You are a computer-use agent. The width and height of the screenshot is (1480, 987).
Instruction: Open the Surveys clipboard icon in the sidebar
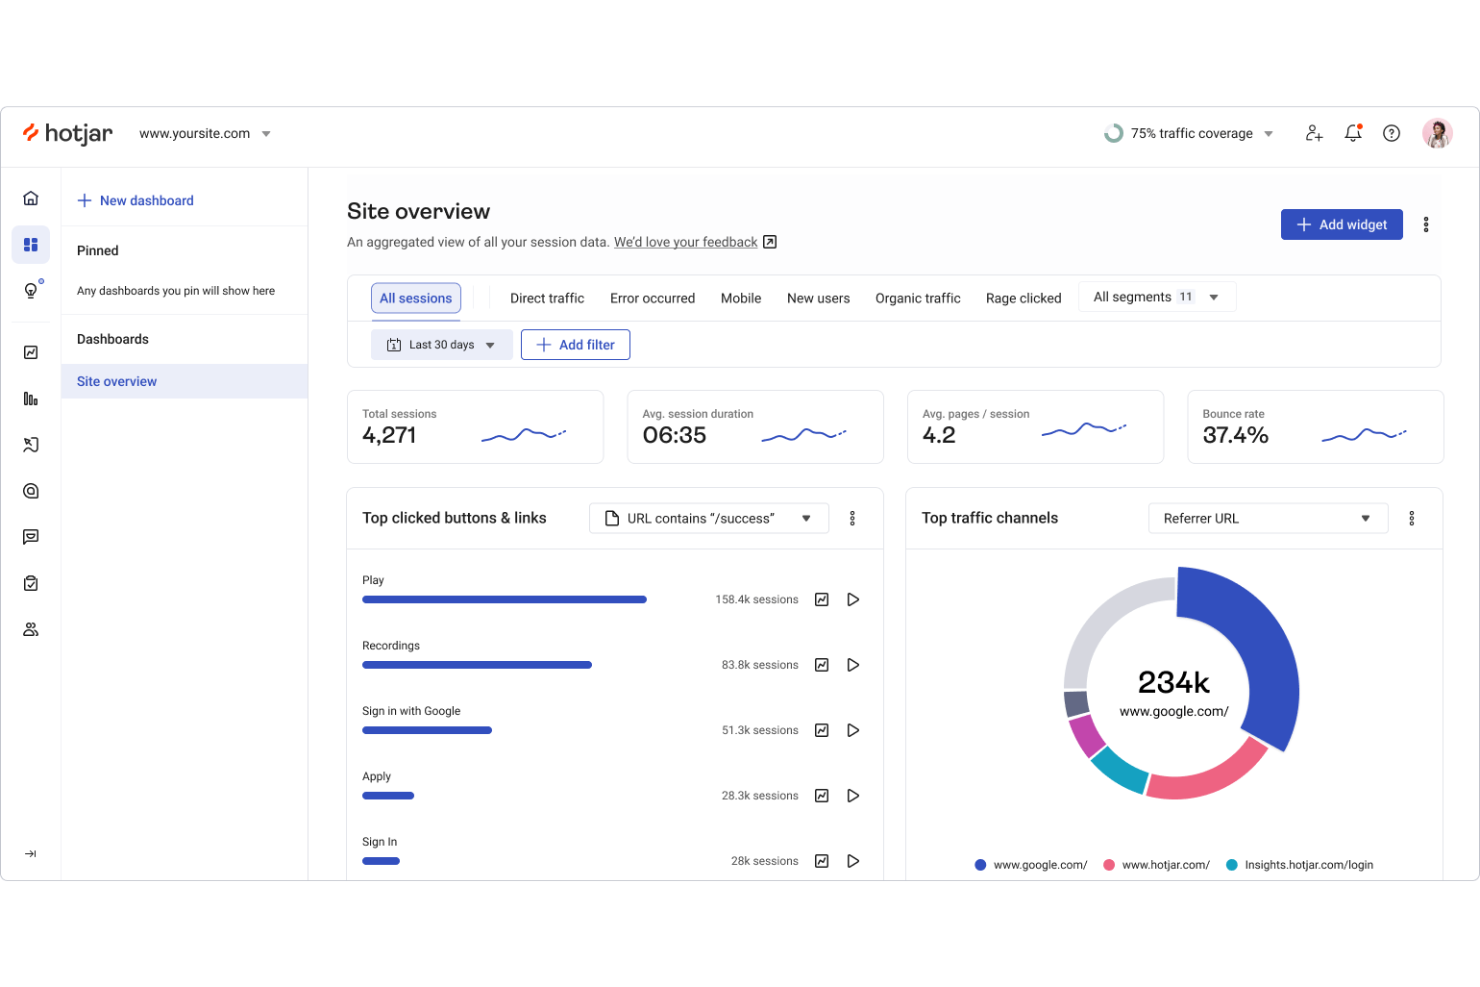click(x=30, y=583)
